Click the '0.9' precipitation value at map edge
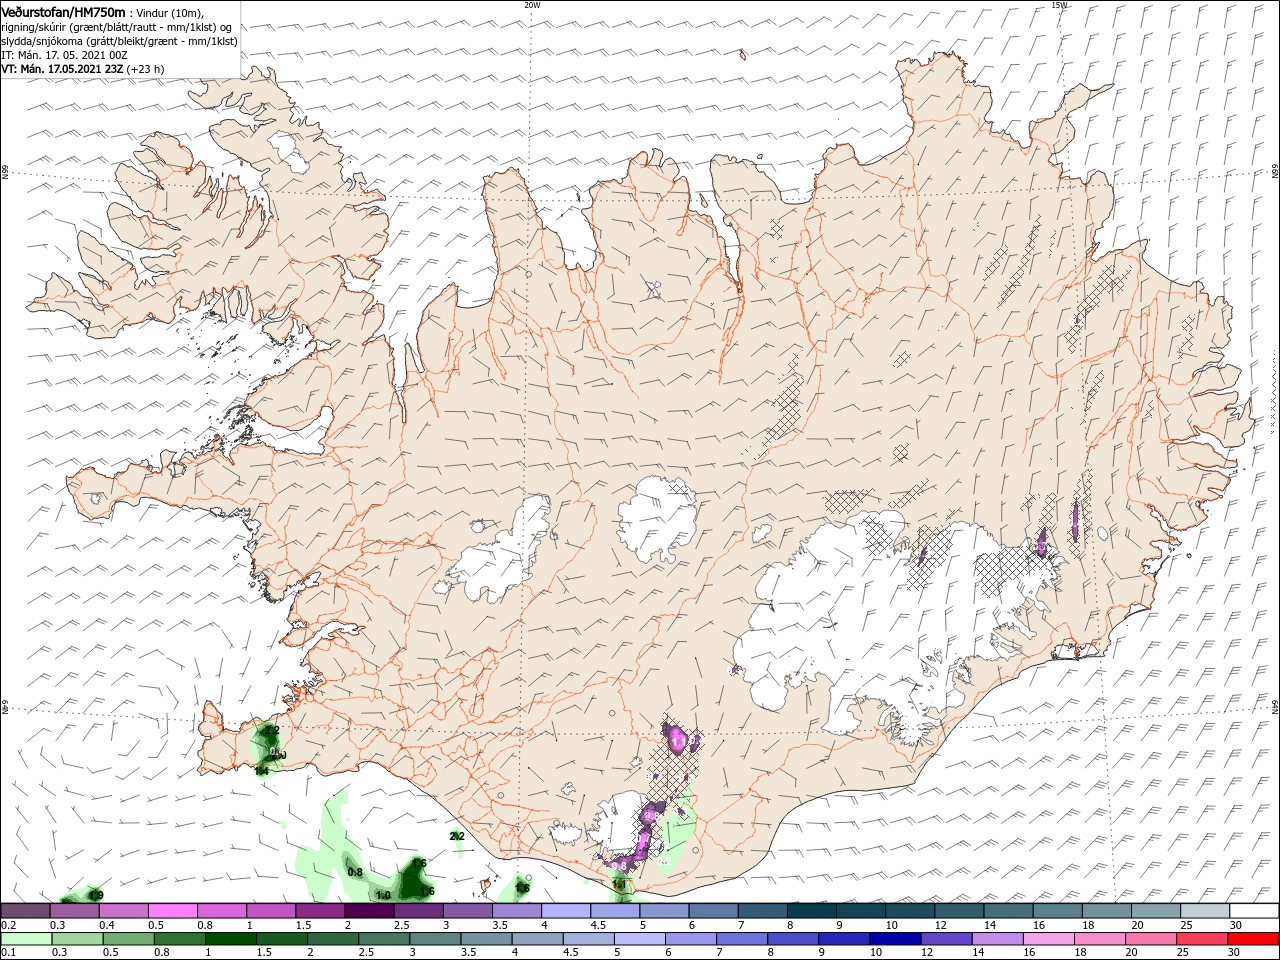 click(96, 894)
